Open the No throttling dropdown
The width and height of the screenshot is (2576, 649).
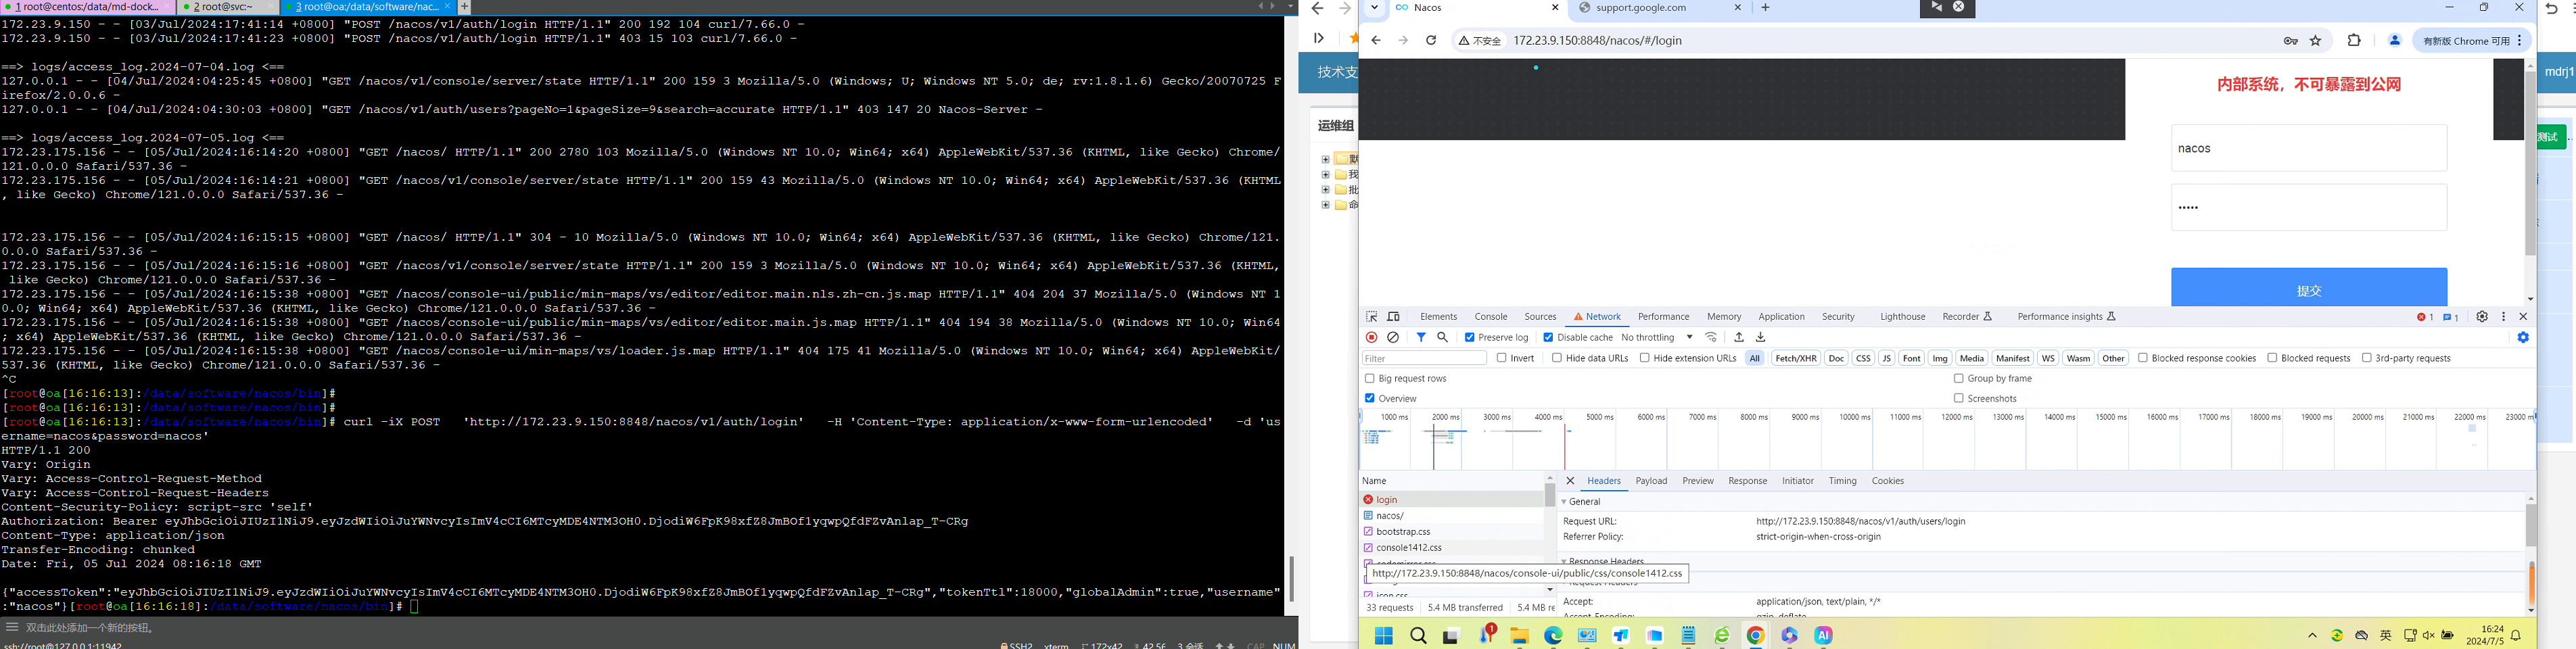(1657, 338)
